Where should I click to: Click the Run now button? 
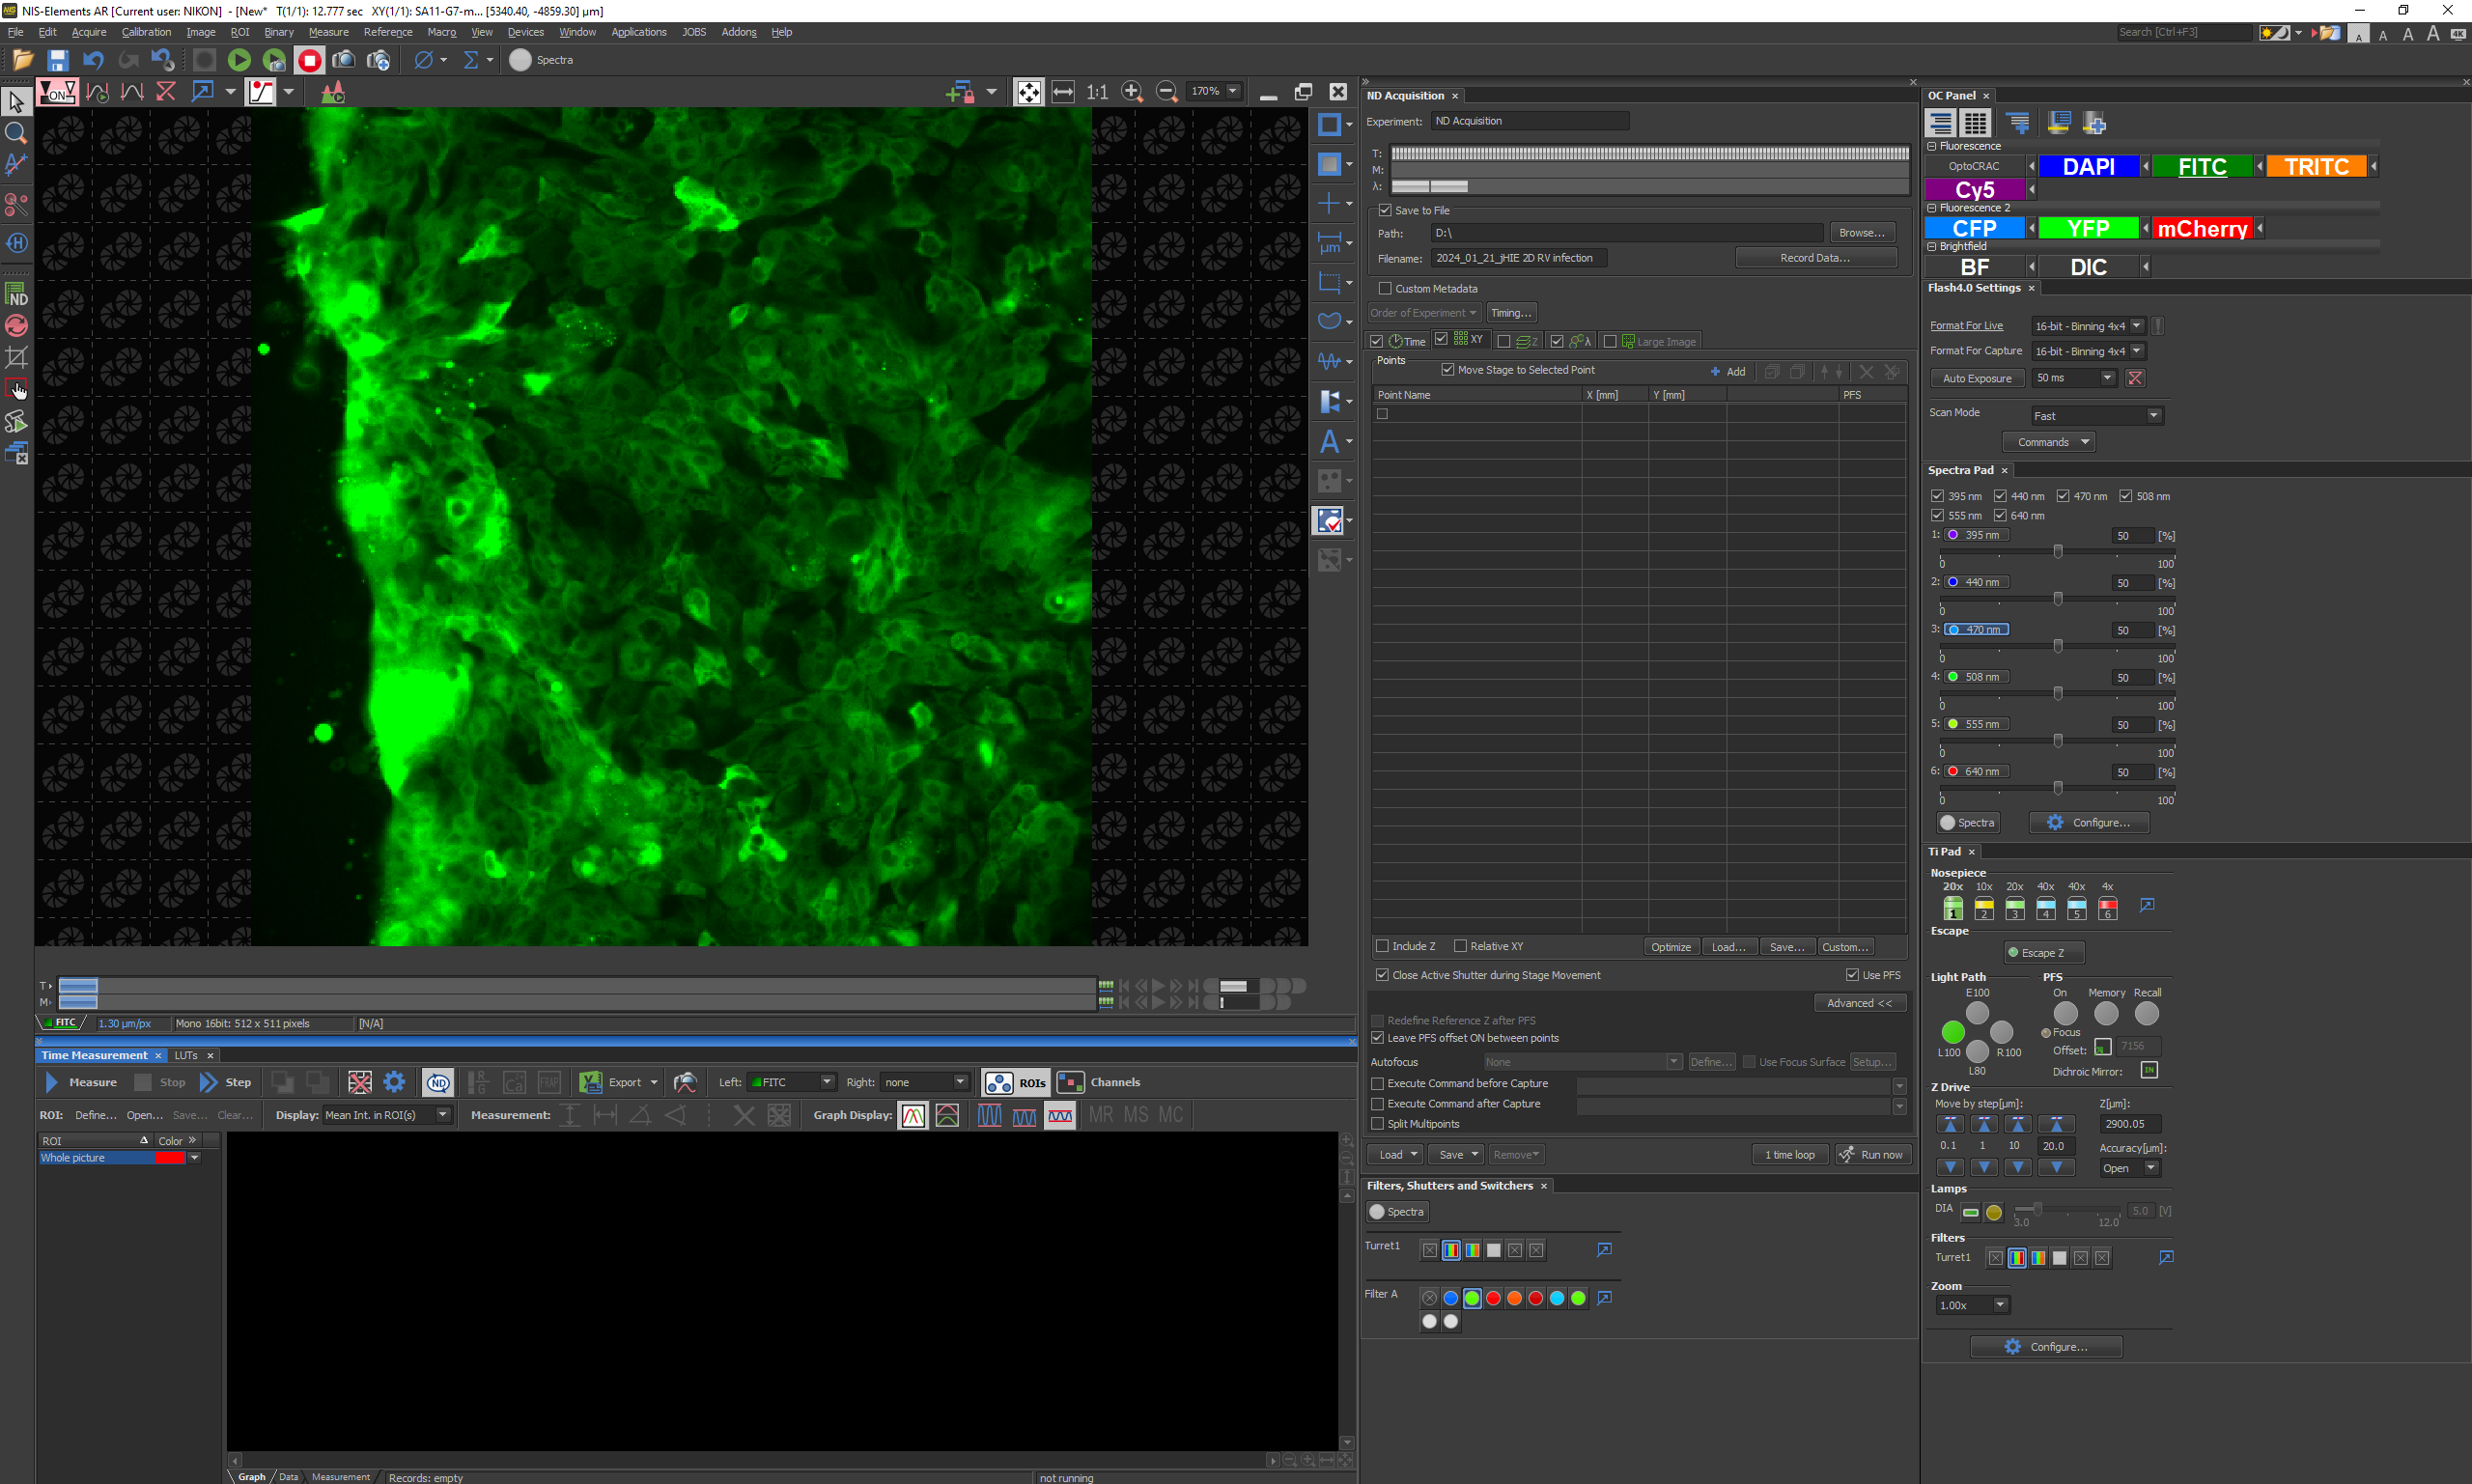point(1873,1155)
